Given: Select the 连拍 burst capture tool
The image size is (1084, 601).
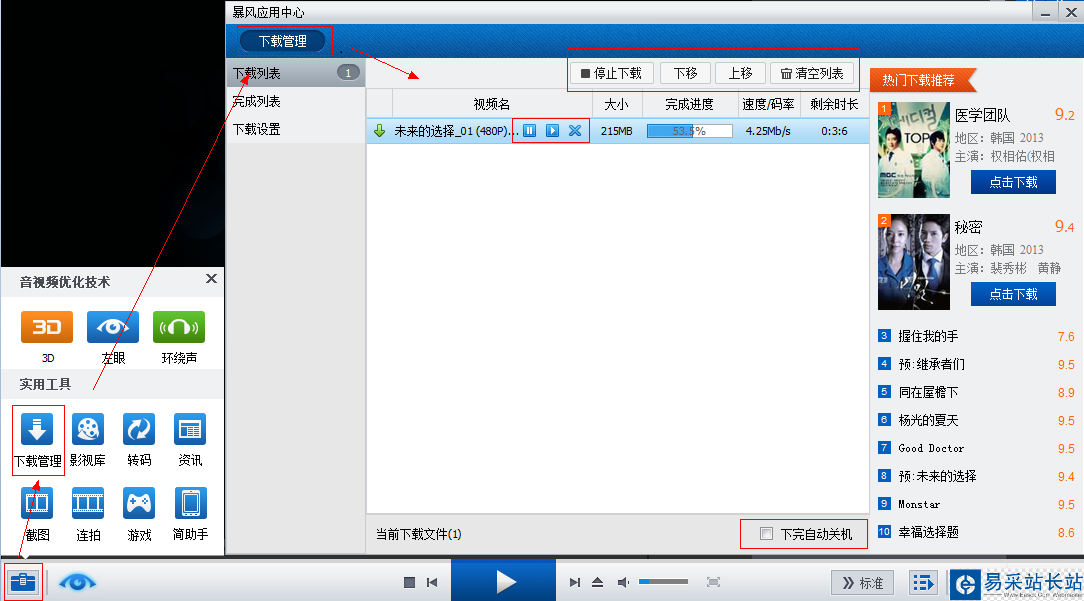Looking at the screenshot, I should 88,503.
